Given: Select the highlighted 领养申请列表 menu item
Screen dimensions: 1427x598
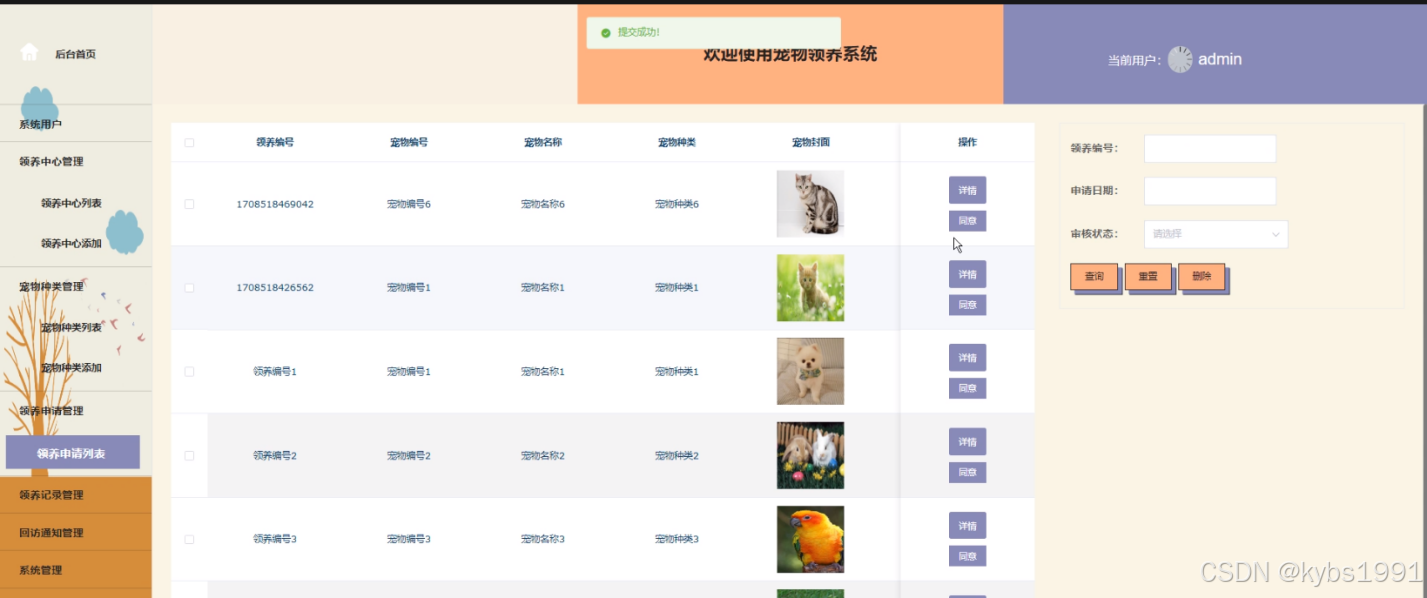Looking at the screenshot, I should [x=73, y=453].
